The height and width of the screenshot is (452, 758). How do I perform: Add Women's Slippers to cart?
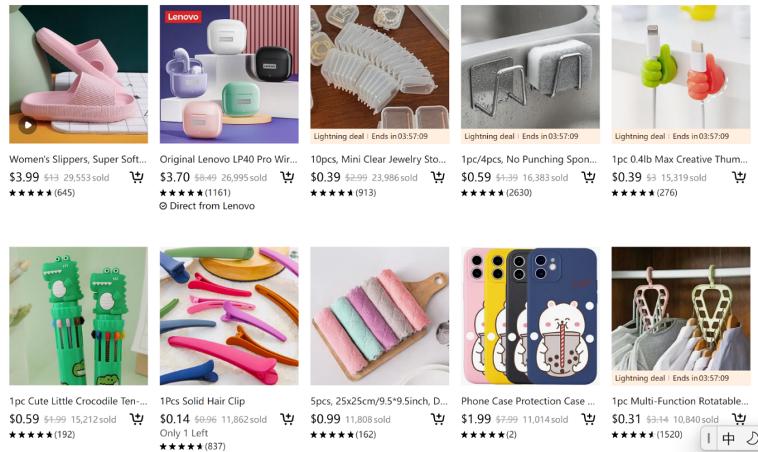click(137, 177)
